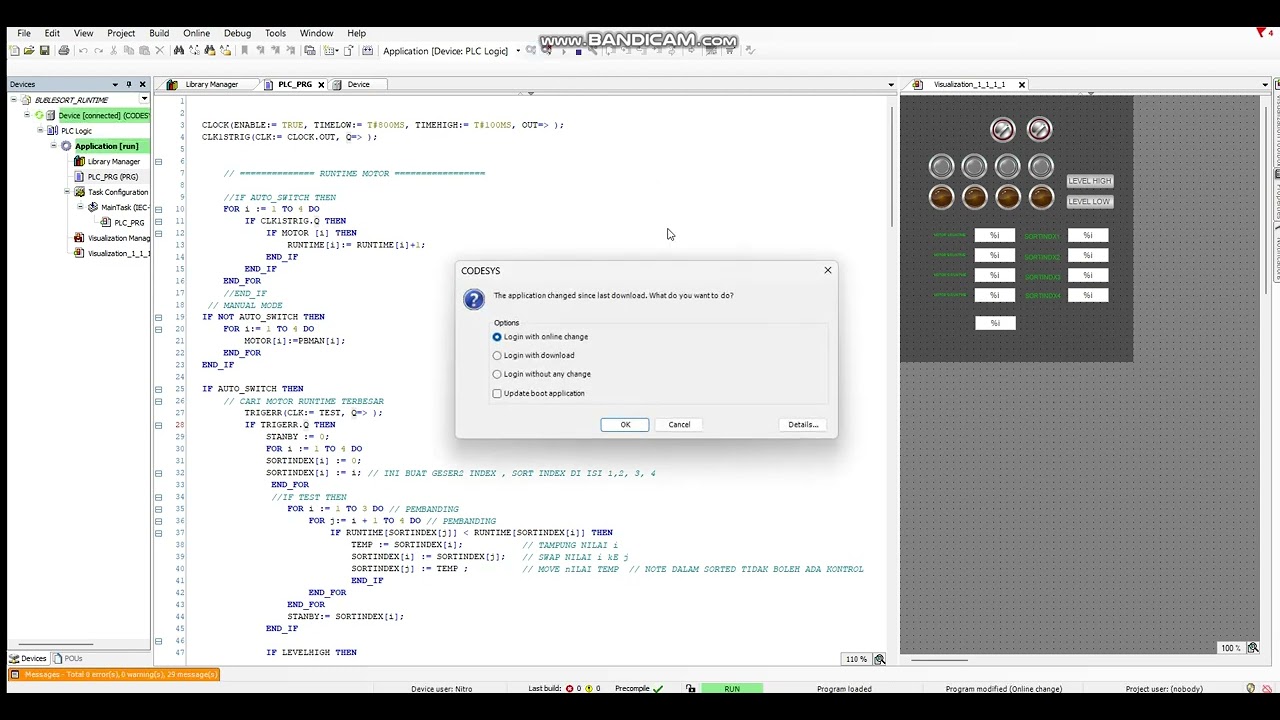Open the Online menu

point(196,33)
